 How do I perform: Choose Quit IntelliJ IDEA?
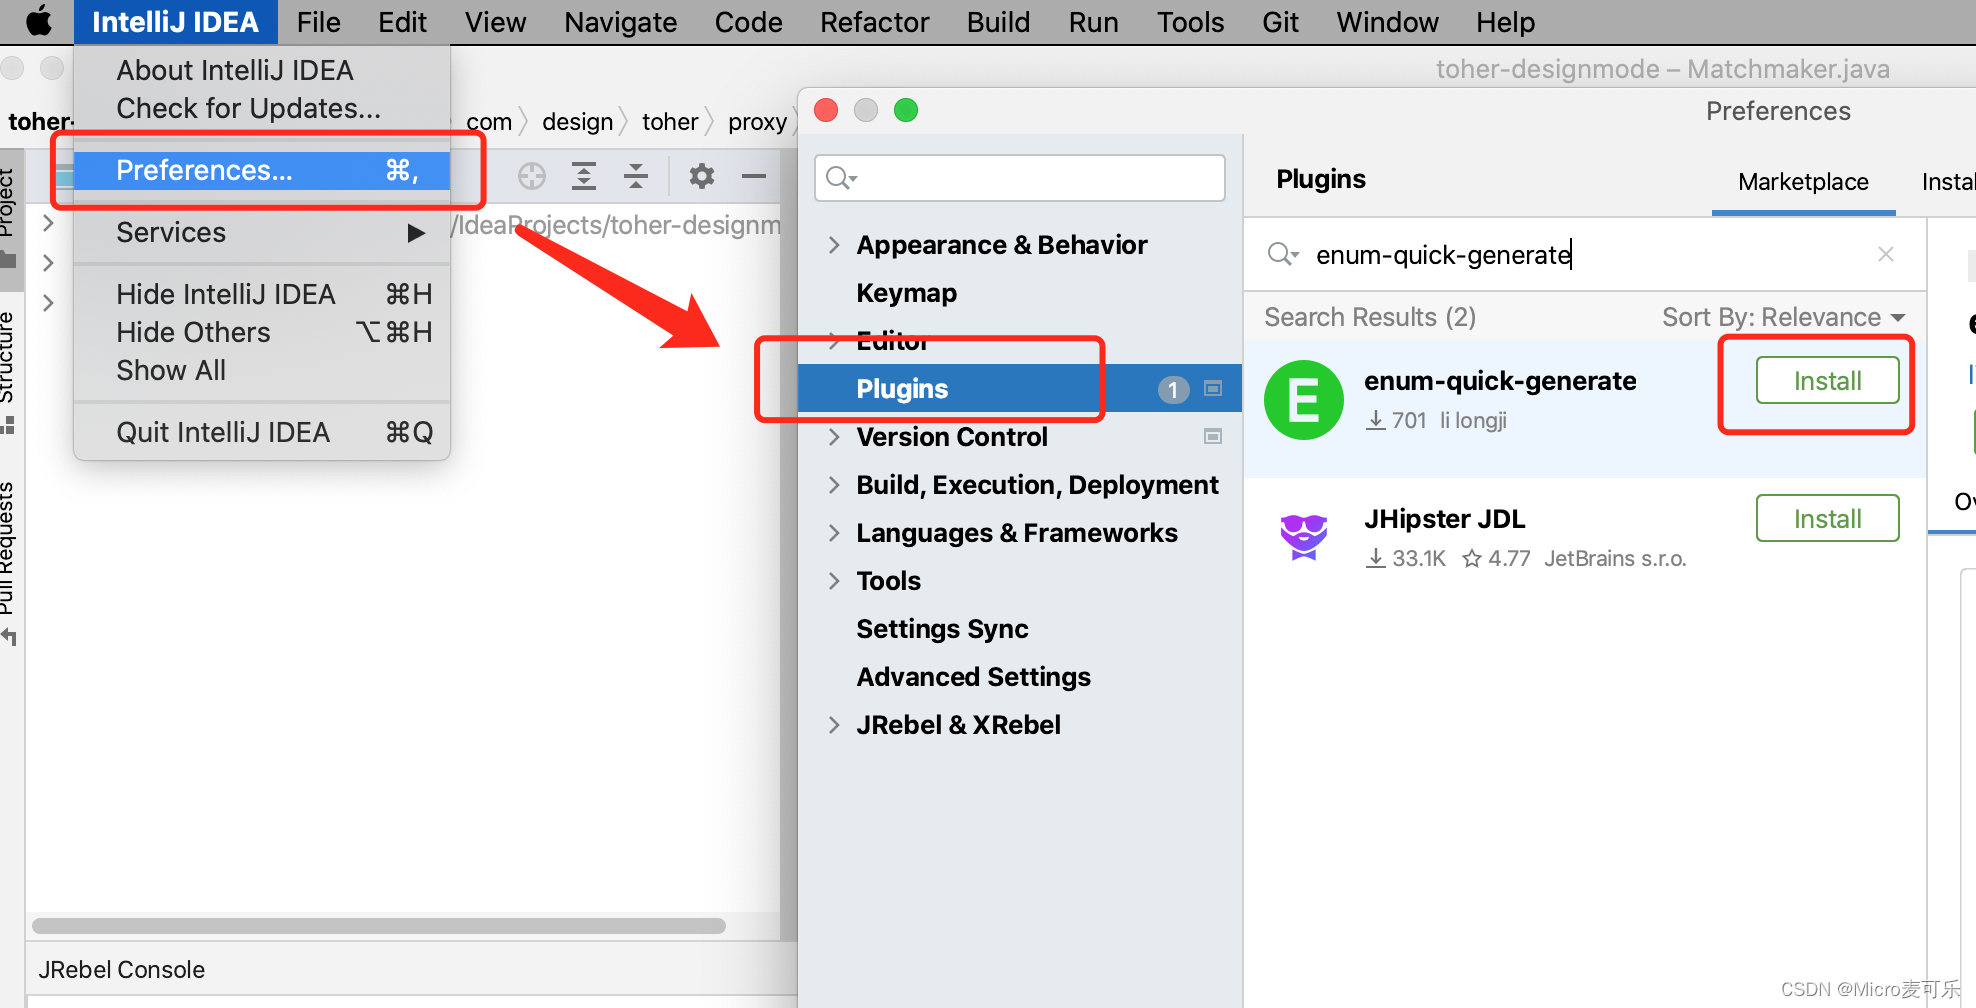click(x=262, y=432)
